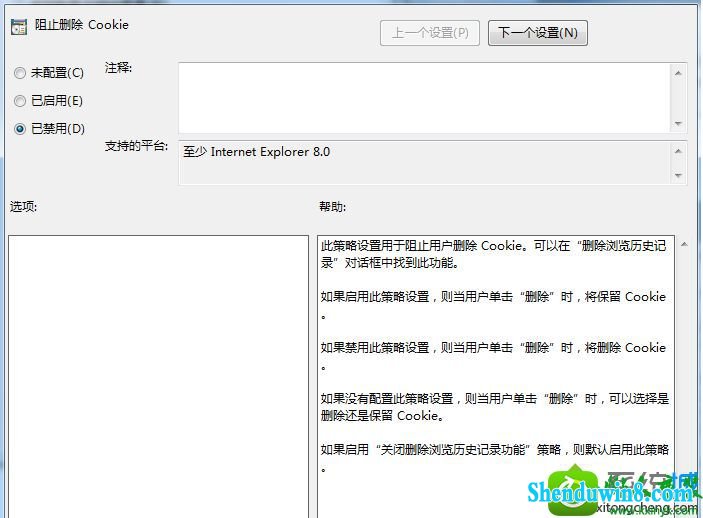This screenshot has width=703, height=518.
Task: Click the comment box scroll down arrow
Action: click(678, 123)
